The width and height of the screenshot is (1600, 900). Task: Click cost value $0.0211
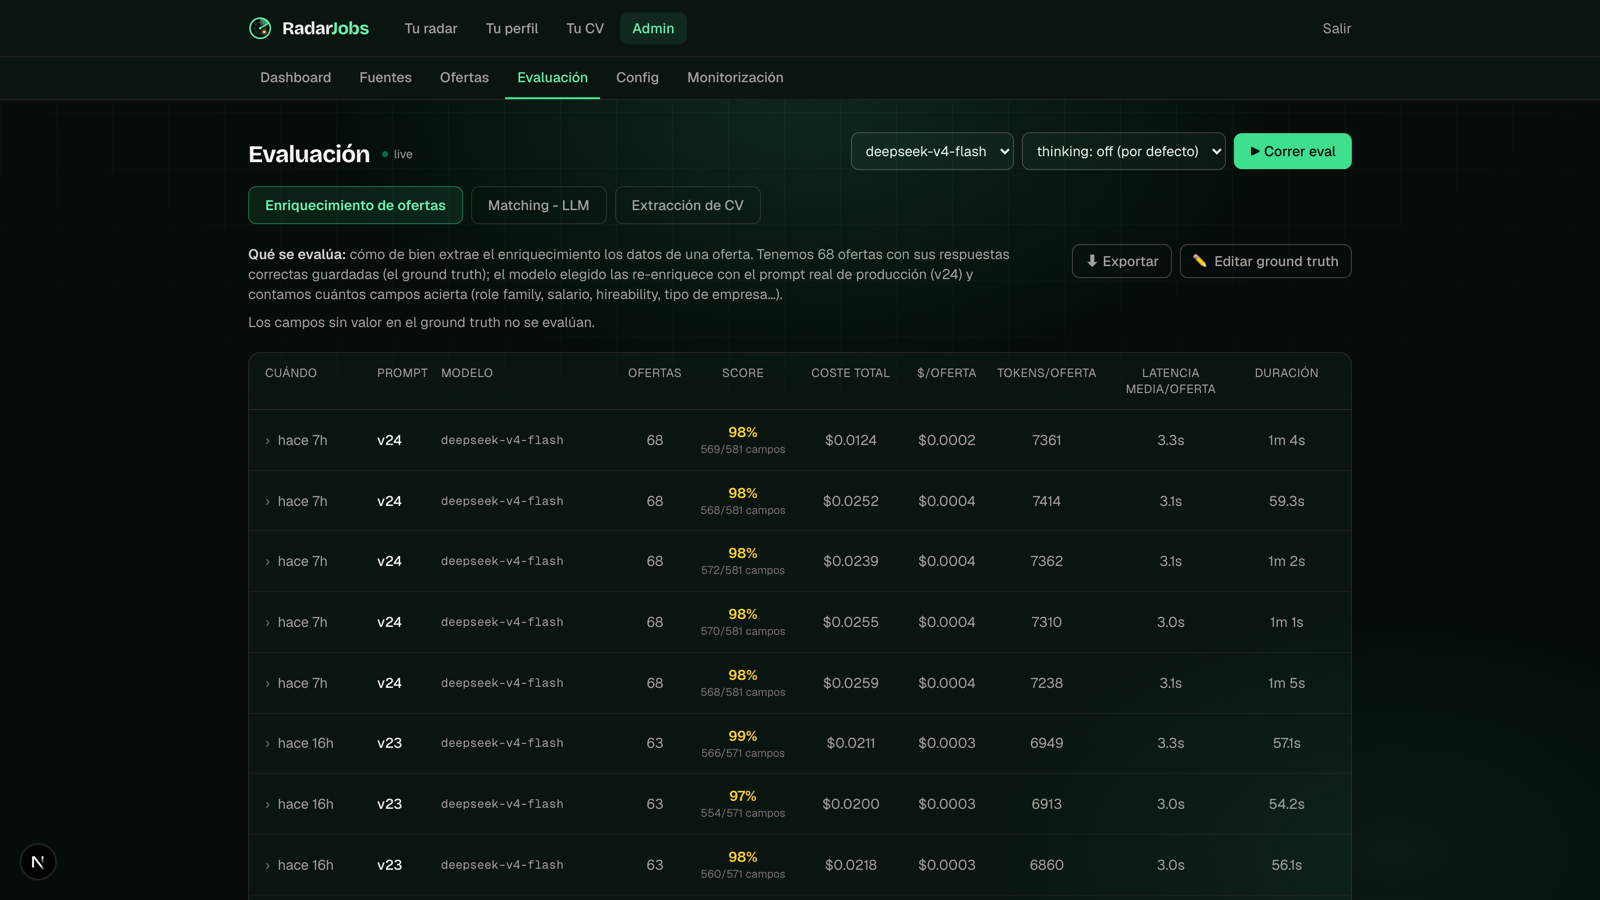point(851,743)
